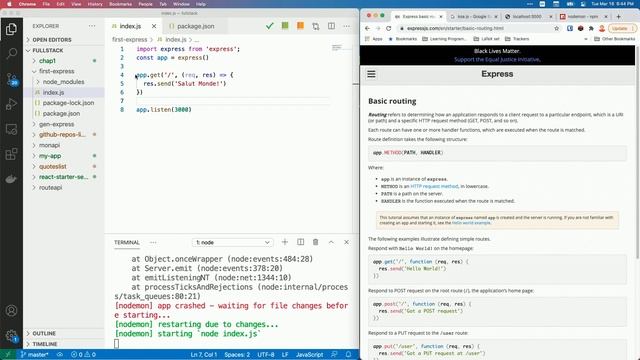Select the terminal dropdown showing 1: node
640x360 pixels.
233,242
